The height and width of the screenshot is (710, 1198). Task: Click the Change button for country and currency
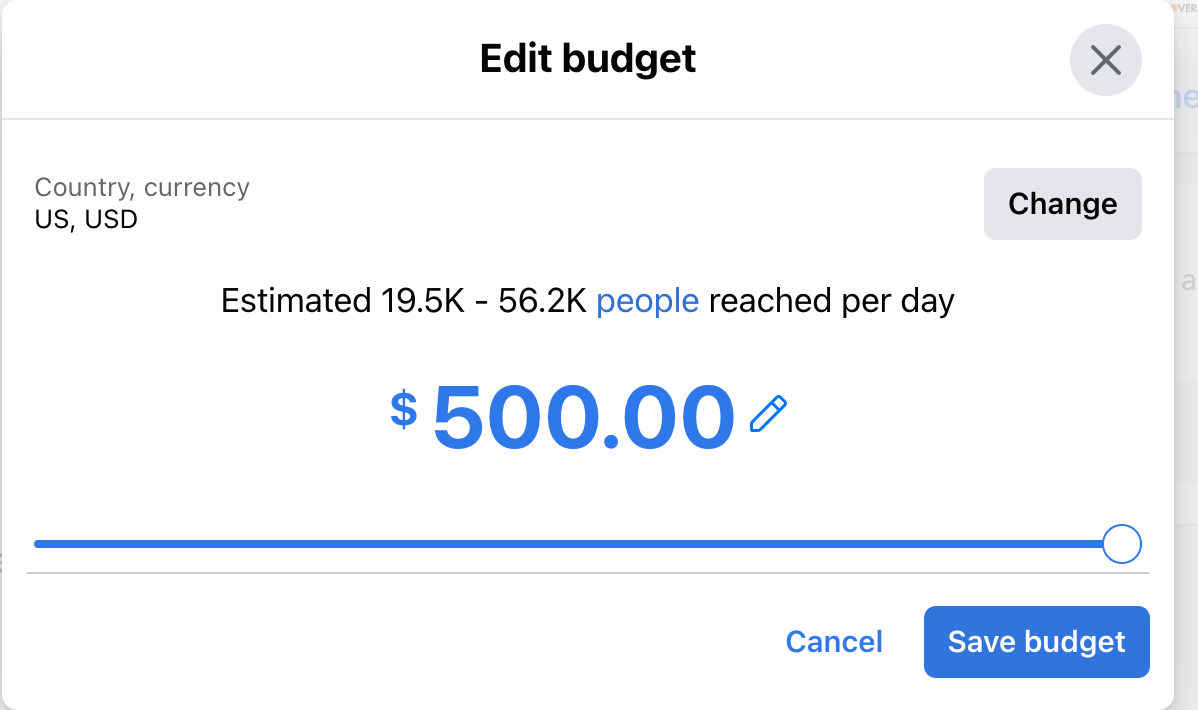point(1062,204)
